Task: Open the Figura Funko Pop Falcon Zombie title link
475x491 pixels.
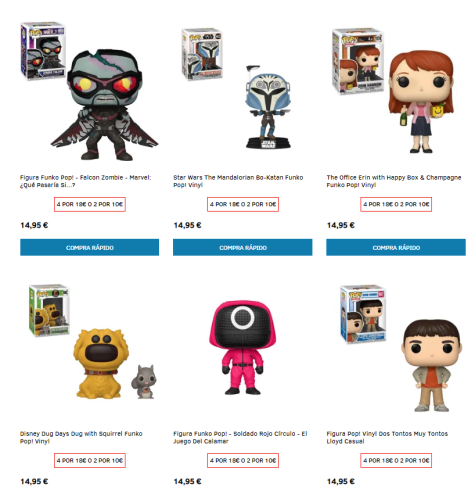Action: tap(85, 181)
